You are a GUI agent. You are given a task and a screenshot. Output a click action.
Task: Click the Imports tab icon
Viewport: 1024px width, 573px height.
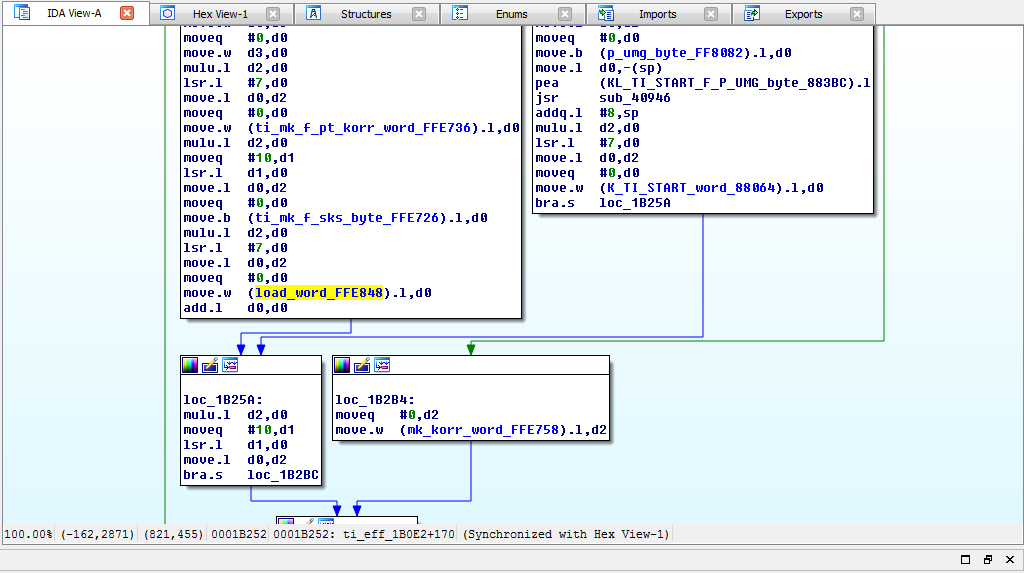tap(605, 13)
